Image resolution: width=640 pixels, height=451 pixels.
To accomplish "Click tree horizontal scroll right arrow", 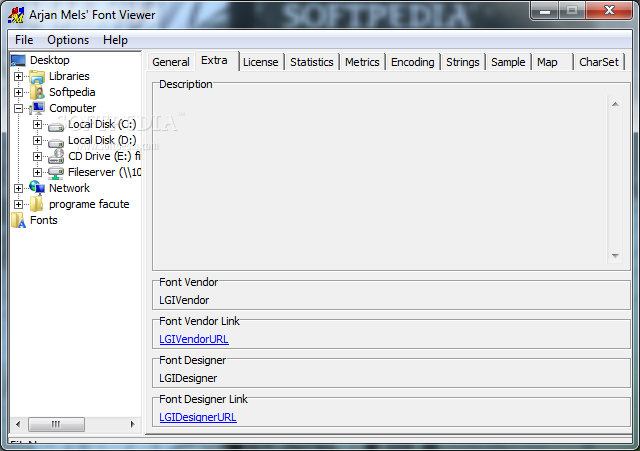I will pyautogui.click(x=133, y=424).
